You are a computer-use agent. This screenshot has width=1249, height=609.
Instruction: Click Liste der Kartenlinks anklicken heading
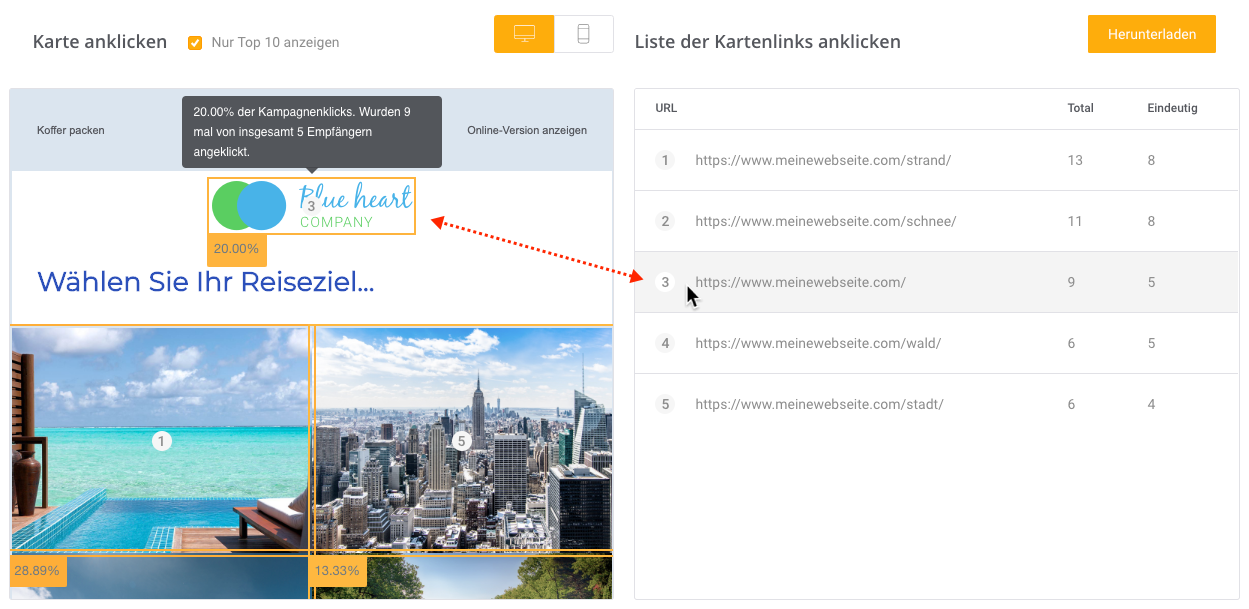(x=768, y=42)
